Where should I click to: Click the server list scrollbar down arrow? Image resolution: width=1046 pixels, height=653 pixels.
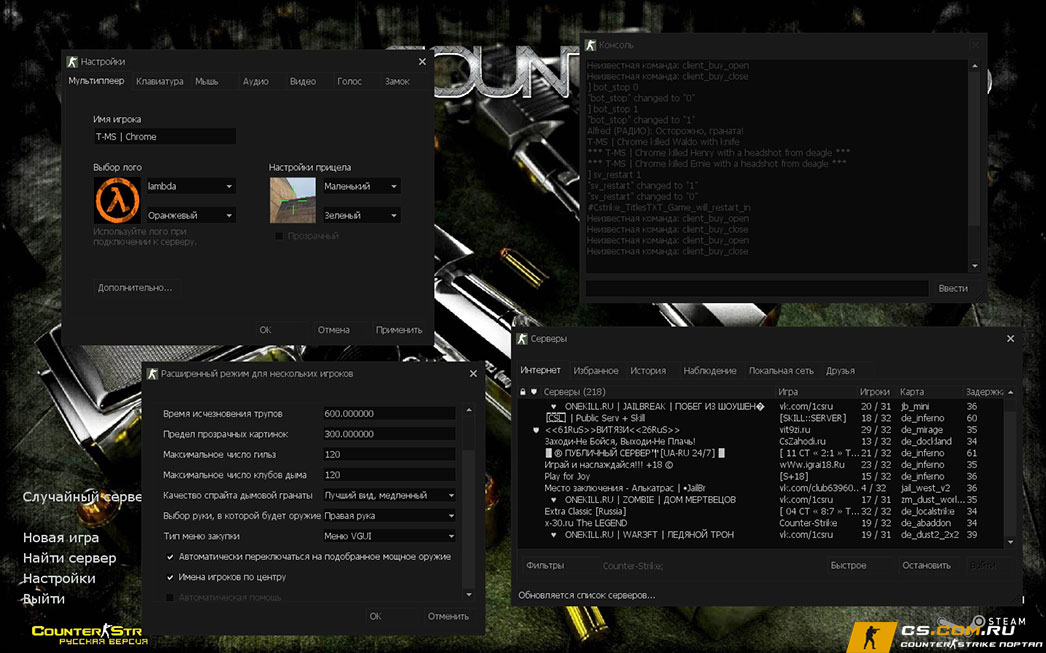1011,542
